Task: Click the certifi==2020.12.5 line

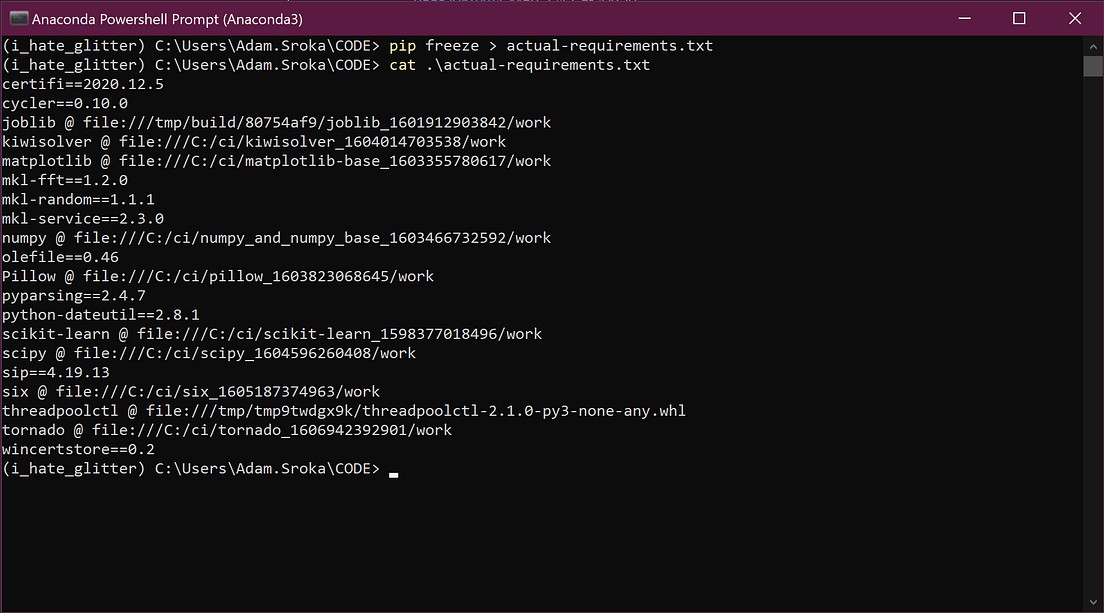Action: 83,84
